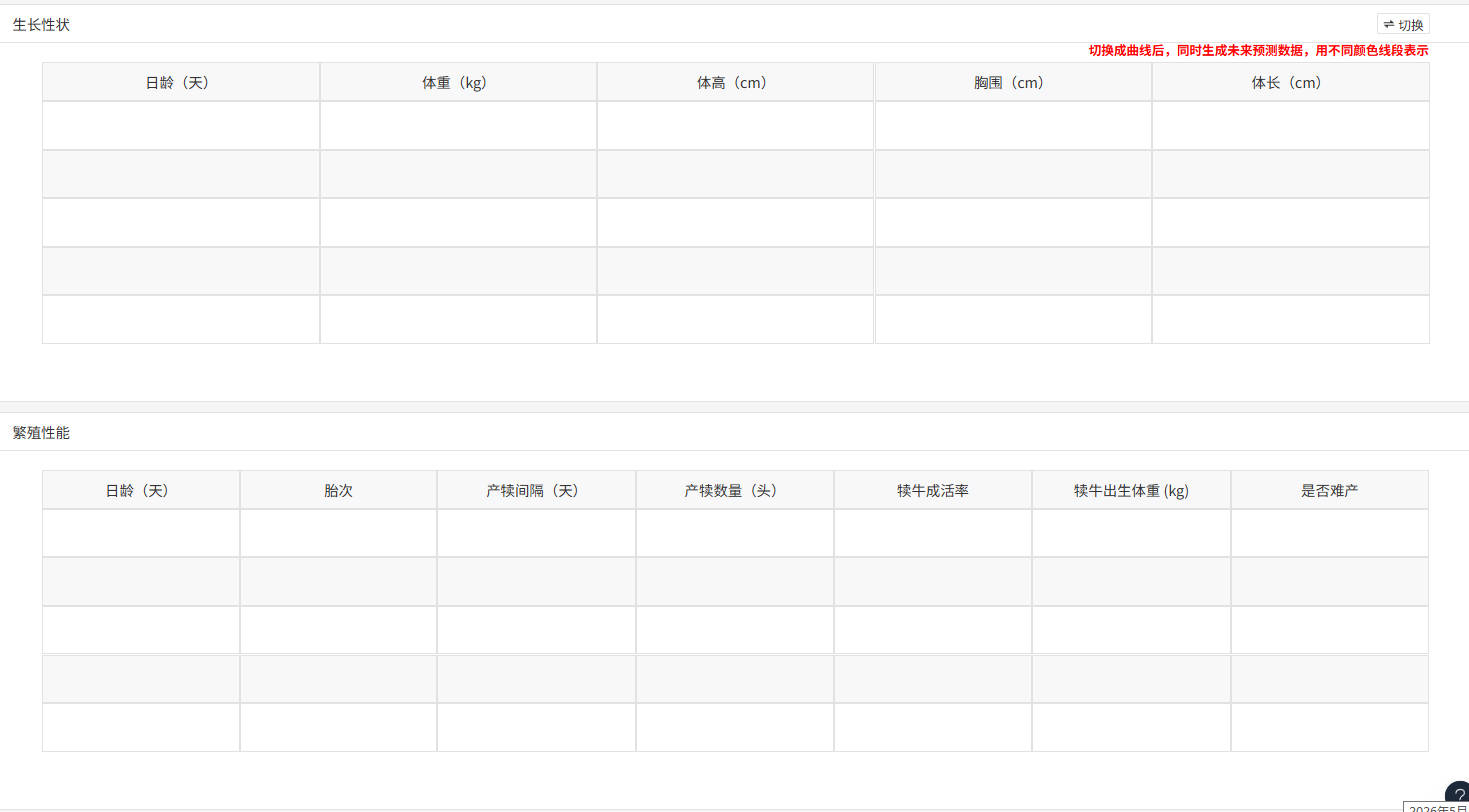Click the 产犊间隔（天） column header
The image size is (1469, 812).
(x=536, y=491)
